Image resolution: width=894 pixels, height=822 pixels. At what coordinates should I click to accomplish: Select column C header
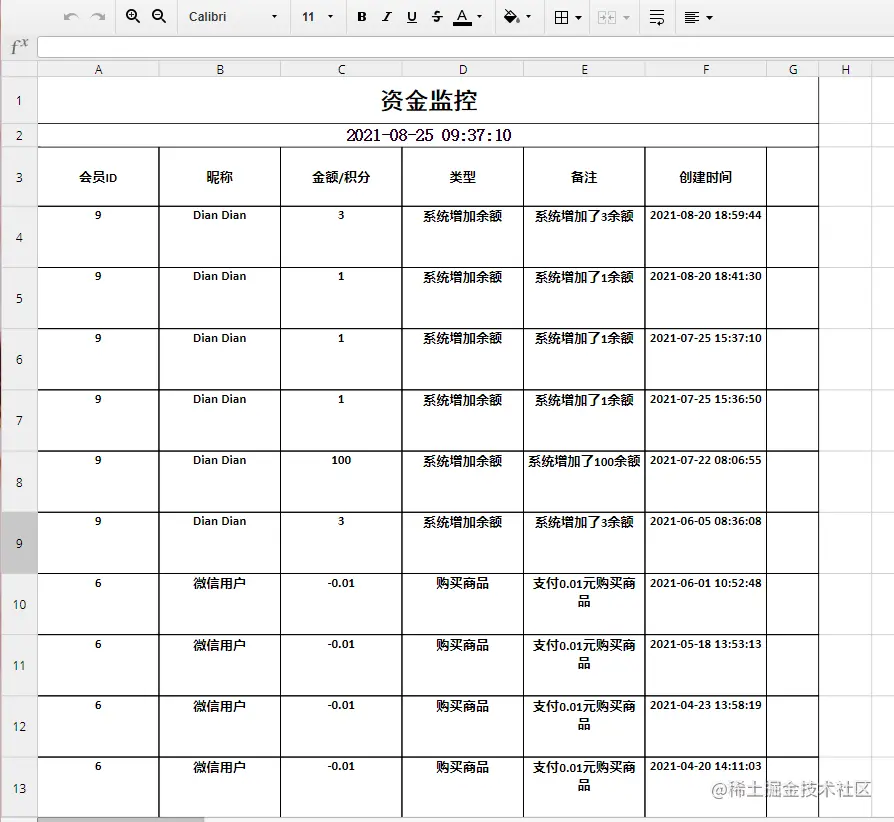click(341, 70)
